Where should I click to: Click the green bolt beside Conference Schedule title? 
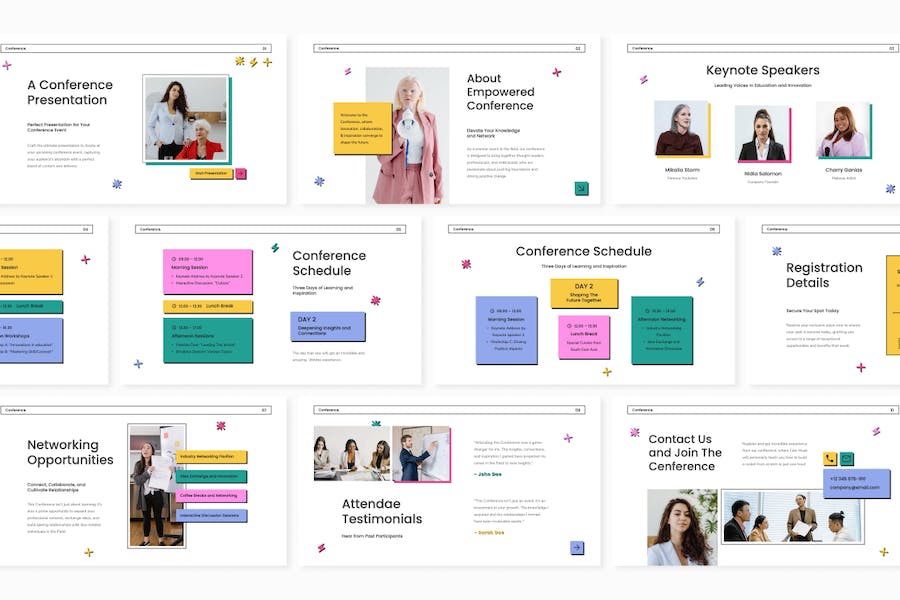[x=275, y=247]
